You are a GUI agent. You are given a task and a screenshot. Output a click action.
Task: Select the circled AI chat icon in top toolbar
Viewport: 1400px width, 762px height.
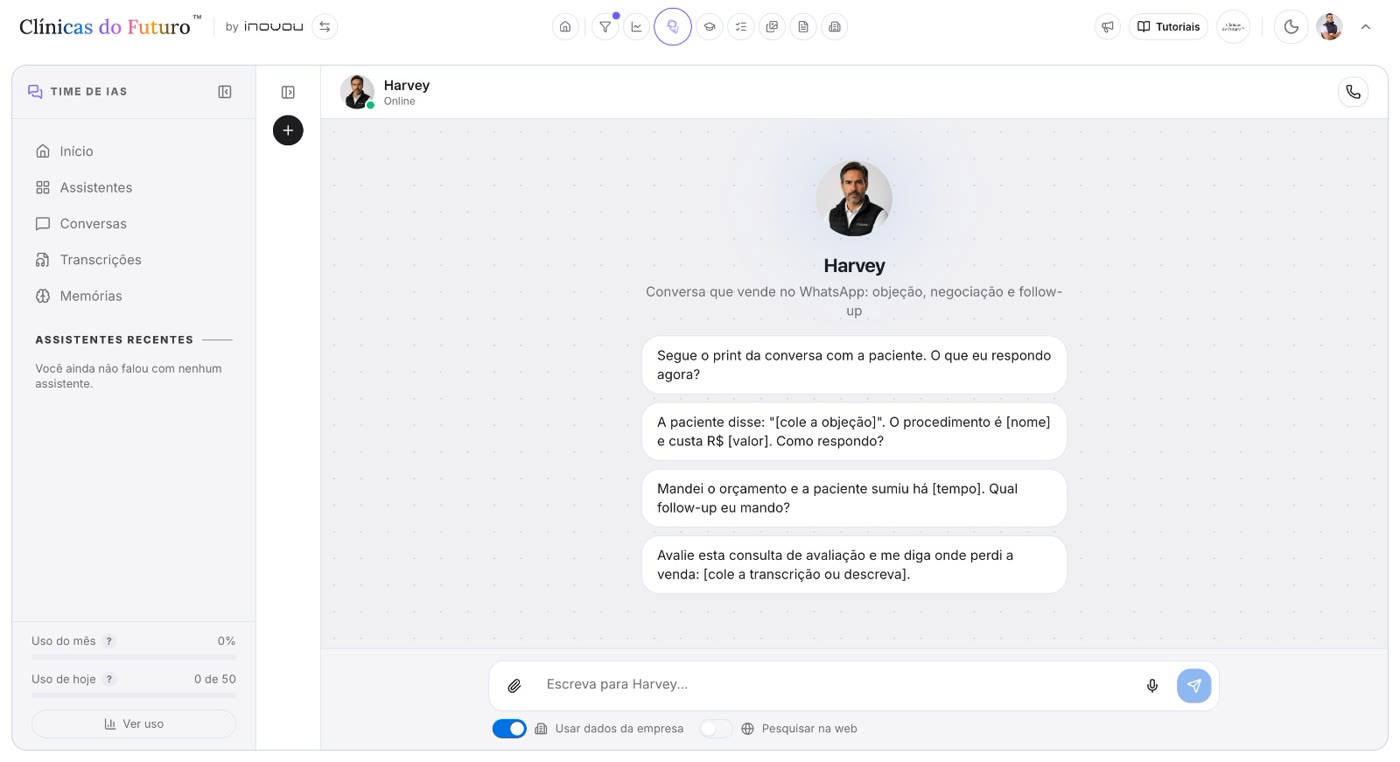673,27
